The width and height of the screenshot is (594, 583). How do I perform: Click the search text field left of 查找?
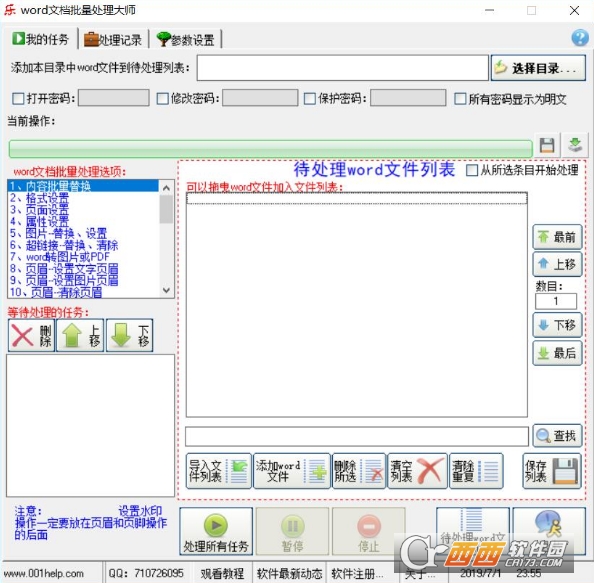[356, 436]
